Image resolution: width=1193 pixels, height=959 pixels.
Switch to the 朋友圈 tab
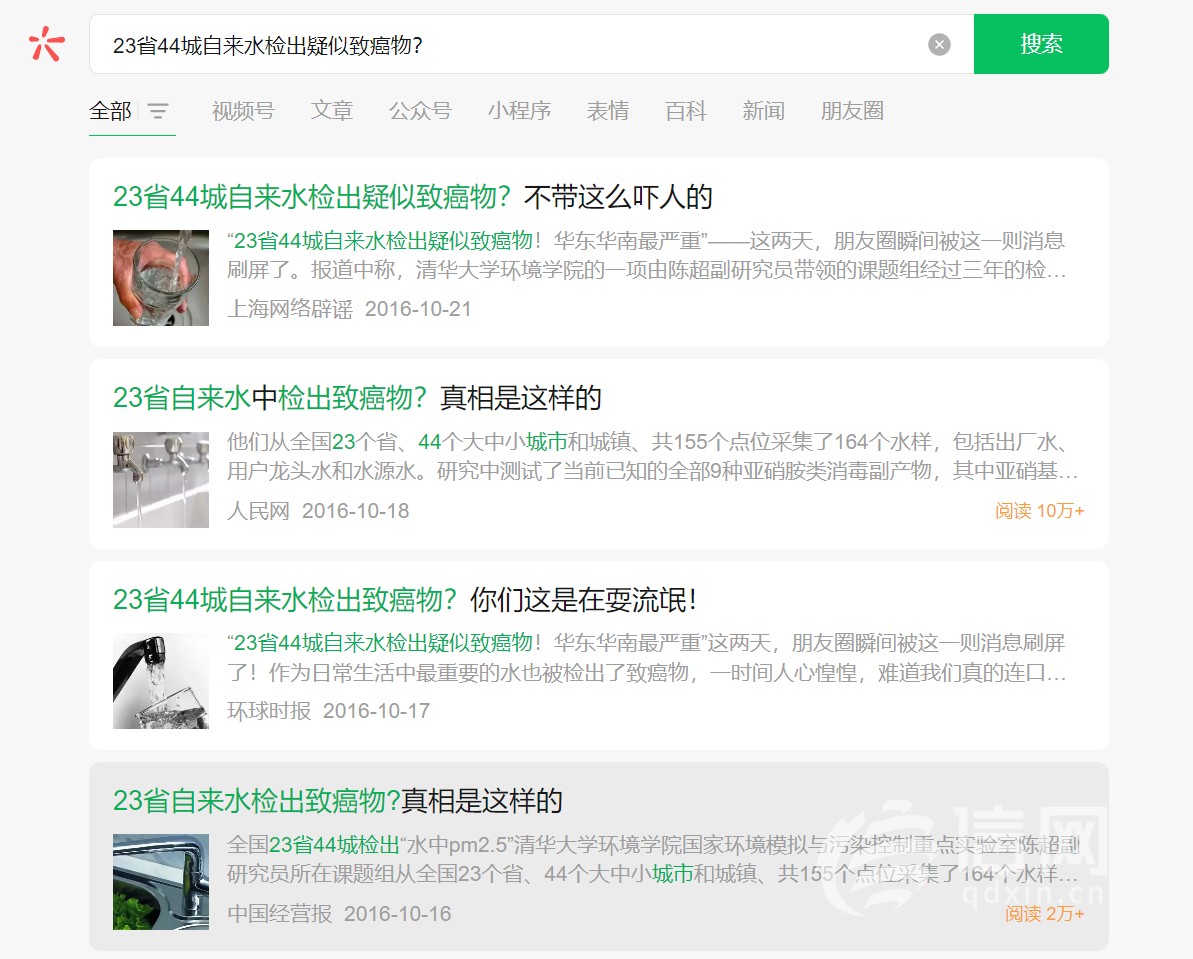[x=852, y=111]
